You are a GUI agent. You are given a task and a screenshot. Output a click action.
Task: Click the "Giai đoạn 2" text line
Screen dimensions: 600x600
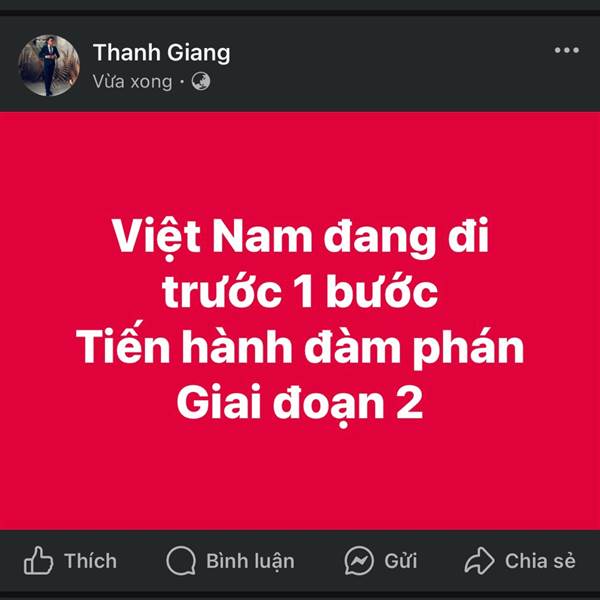[300, 404]
